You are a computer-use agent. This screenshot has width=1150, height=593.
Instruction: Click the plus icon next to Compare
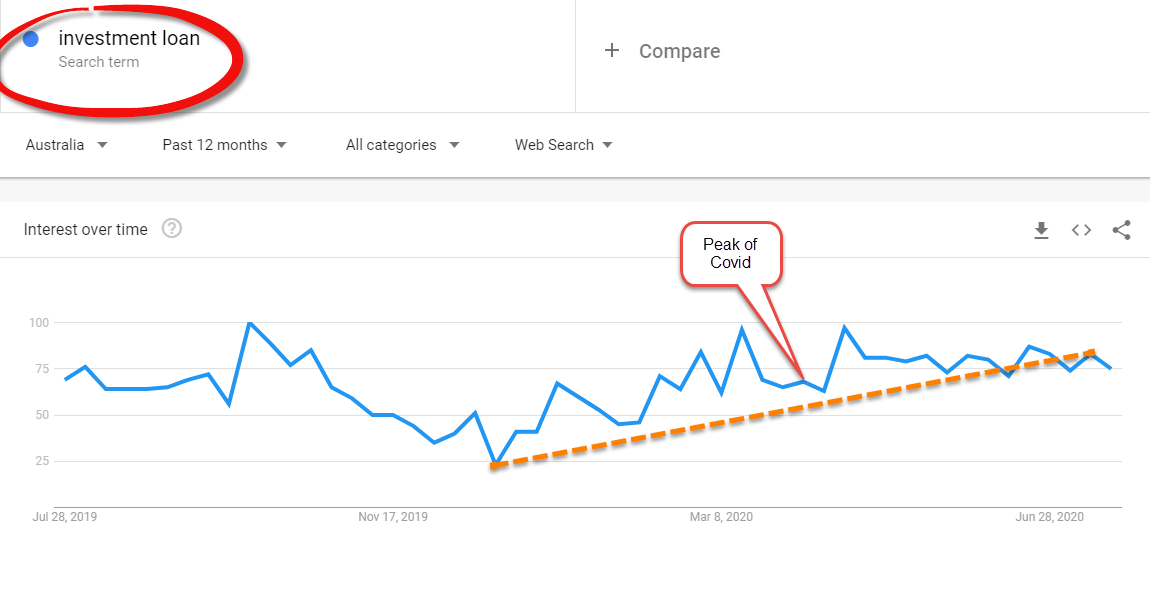pyautogui.click(x=612, y=51)
